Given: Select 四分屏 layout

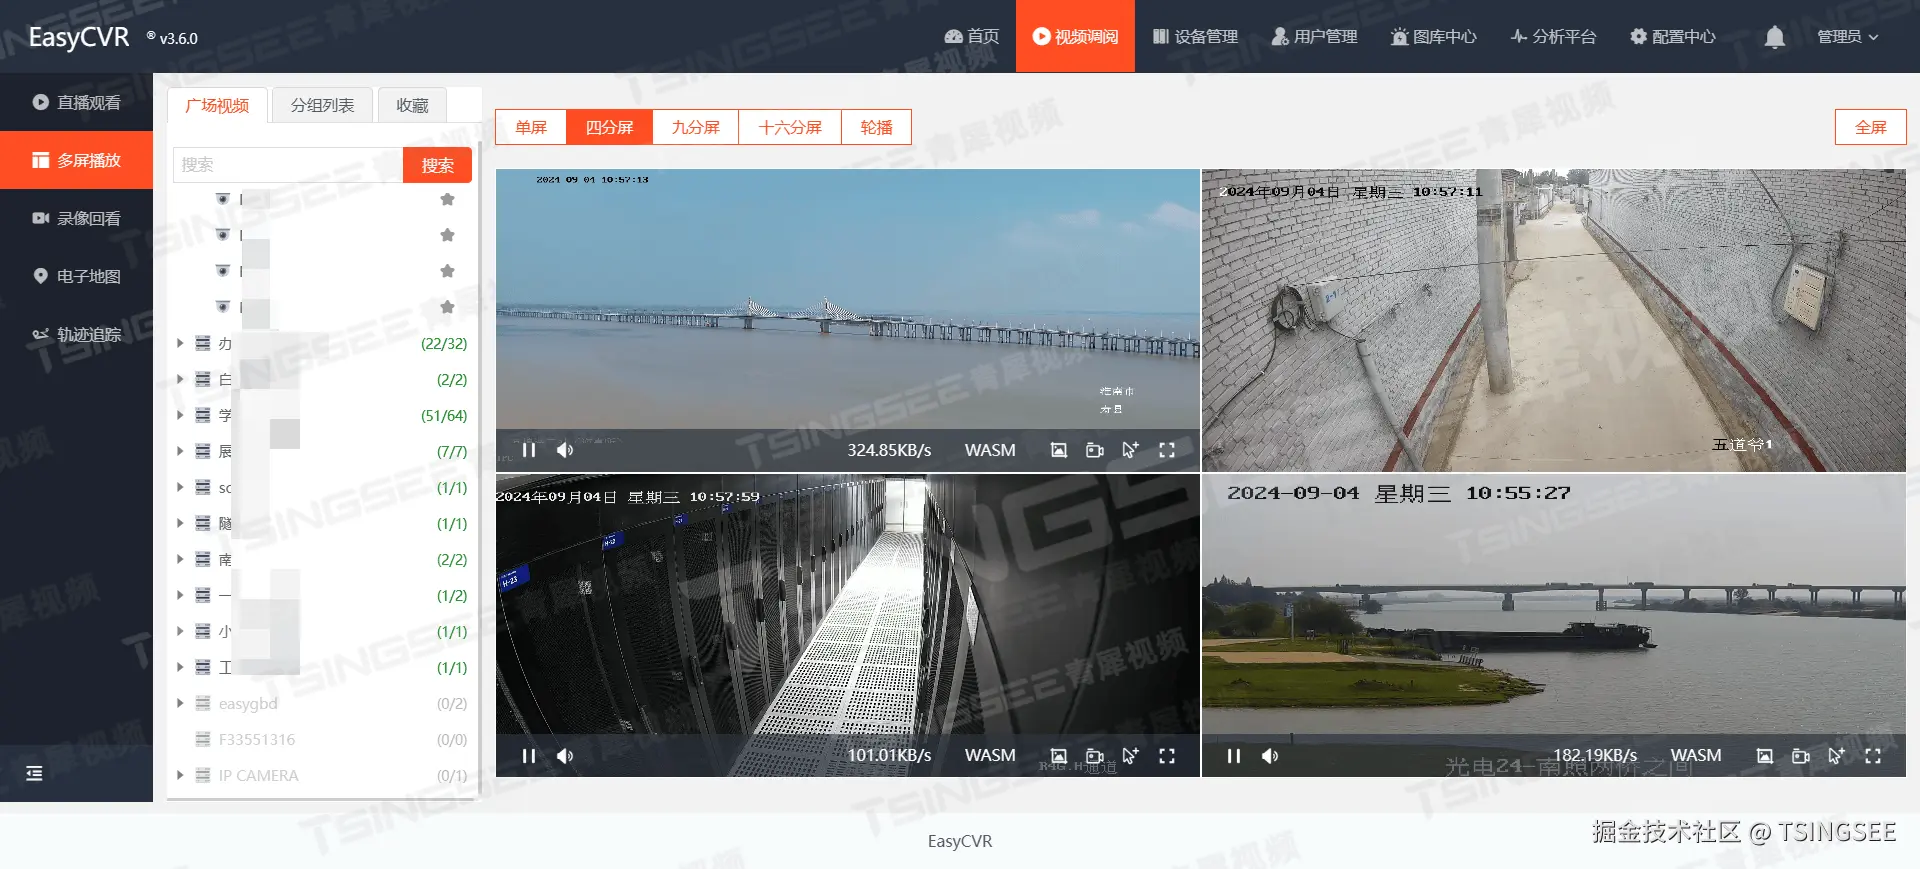Looking at the screenshot, I should click(x=609, y=127).
